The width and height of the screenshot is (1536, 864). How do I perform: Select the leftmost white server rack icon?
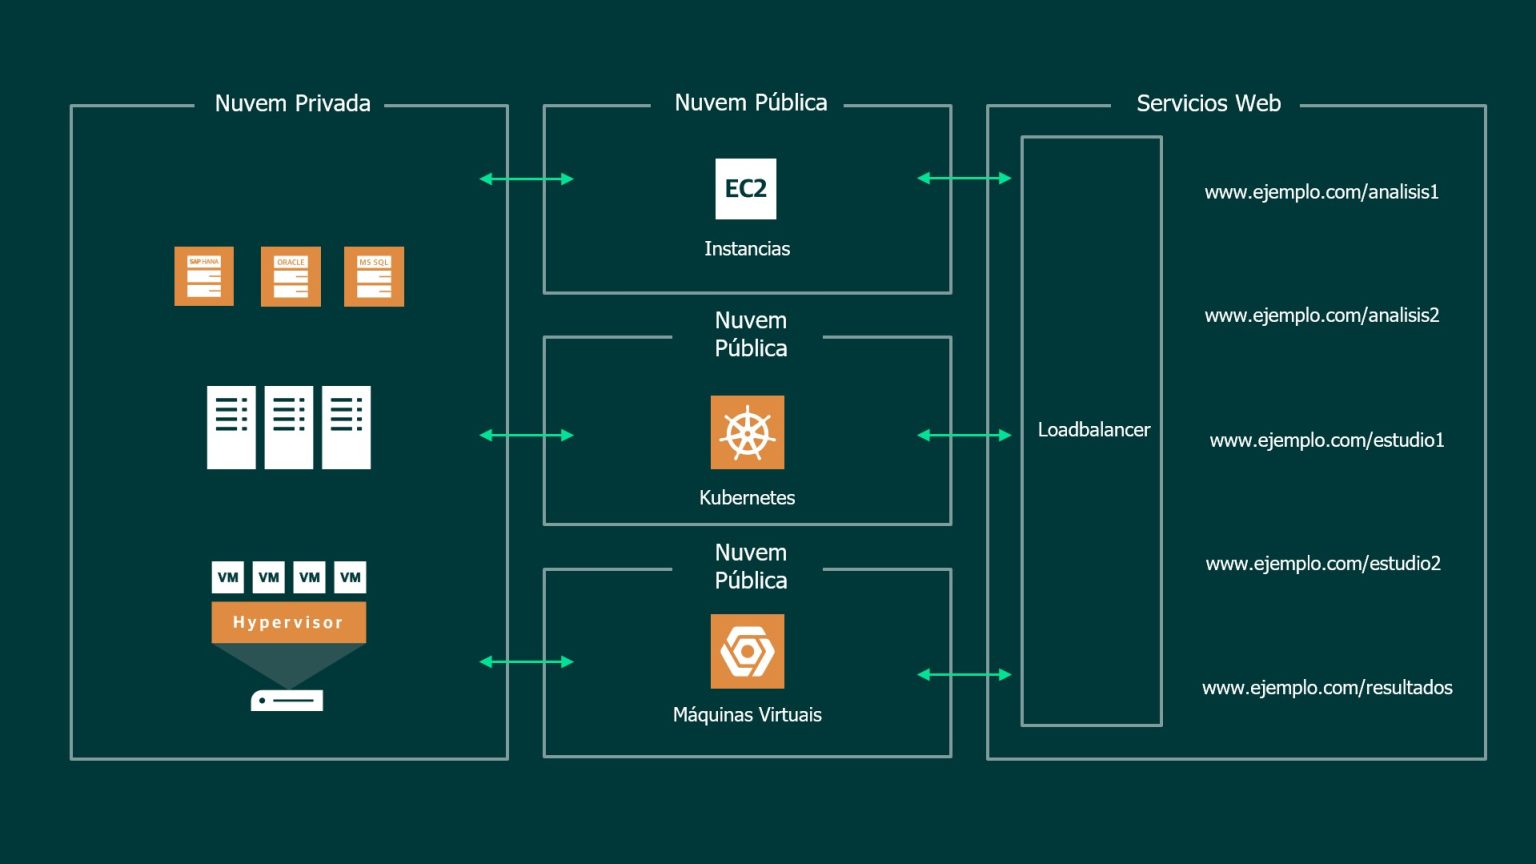coord(231,427)
